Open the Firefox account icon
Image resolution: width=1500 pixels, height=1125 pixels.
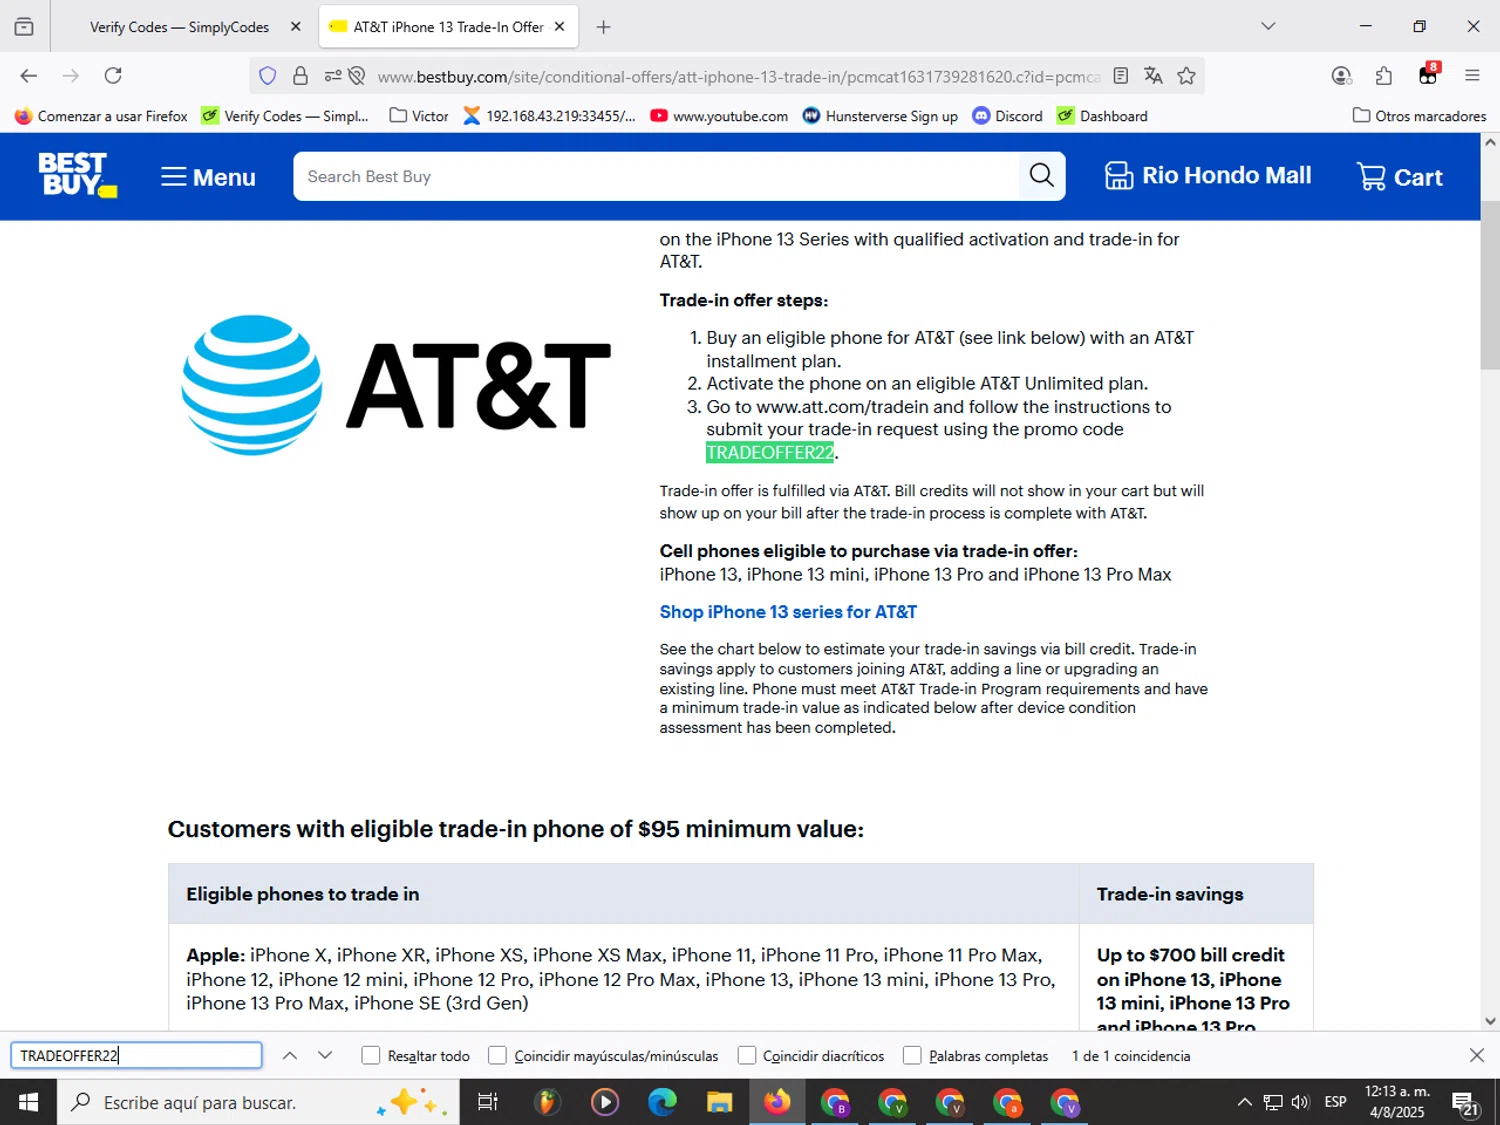tap(1341, 76)
